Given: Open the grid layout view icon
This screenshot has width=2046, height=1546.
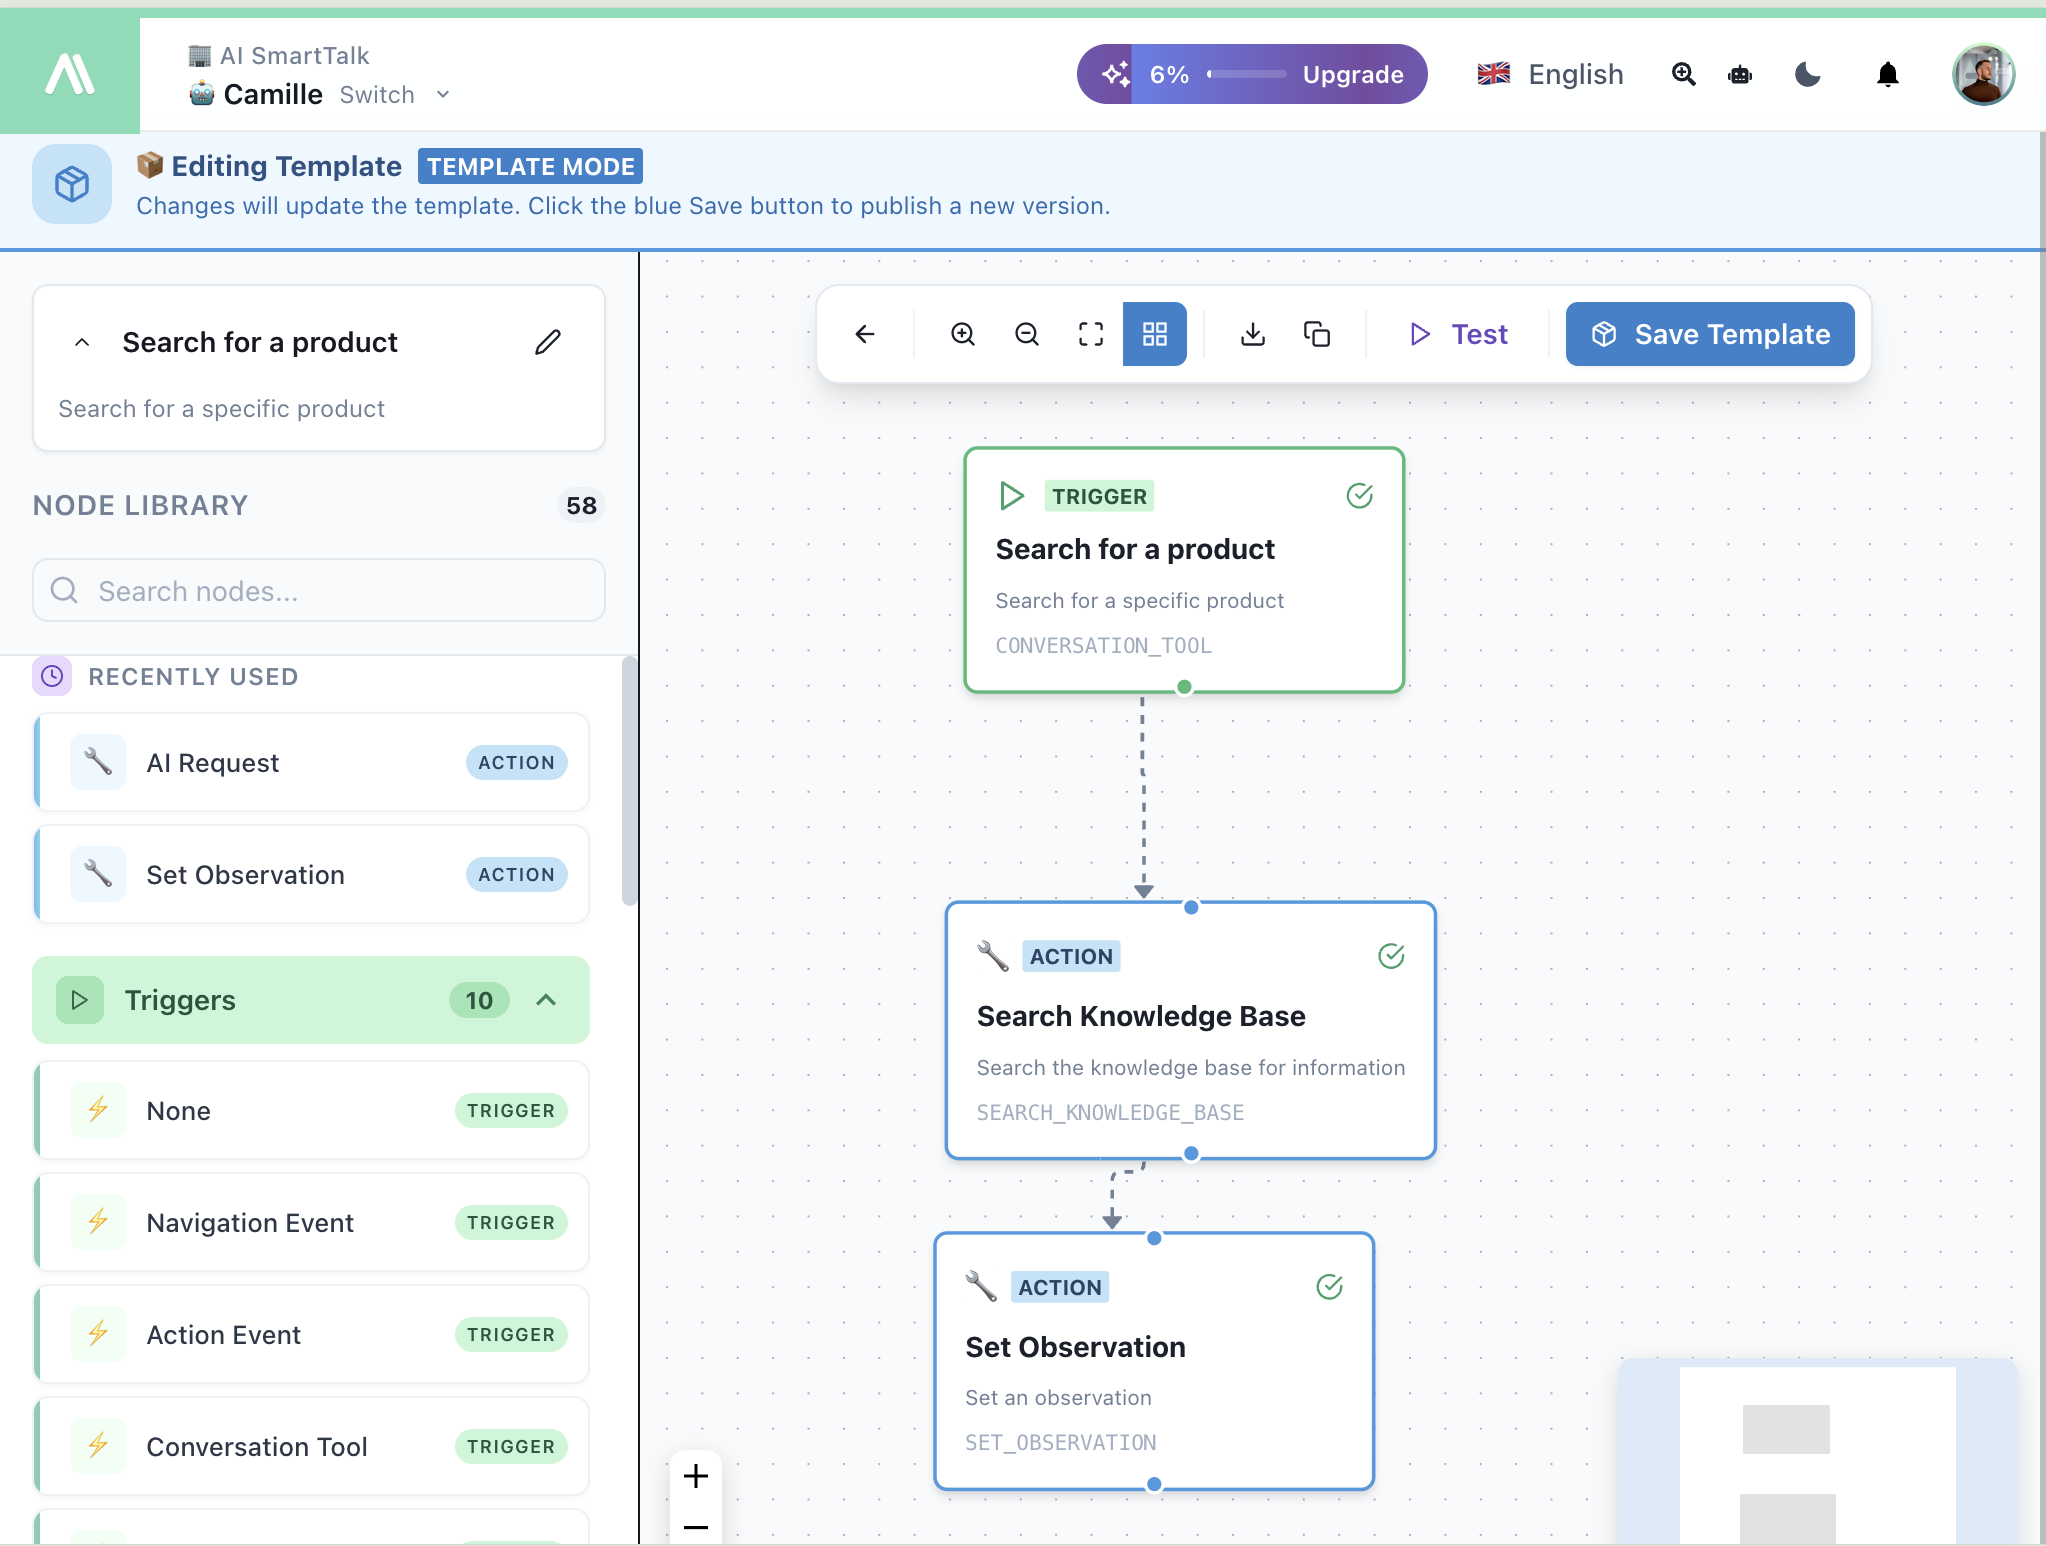Looking at the screenshot, I should pos(1154,334).
